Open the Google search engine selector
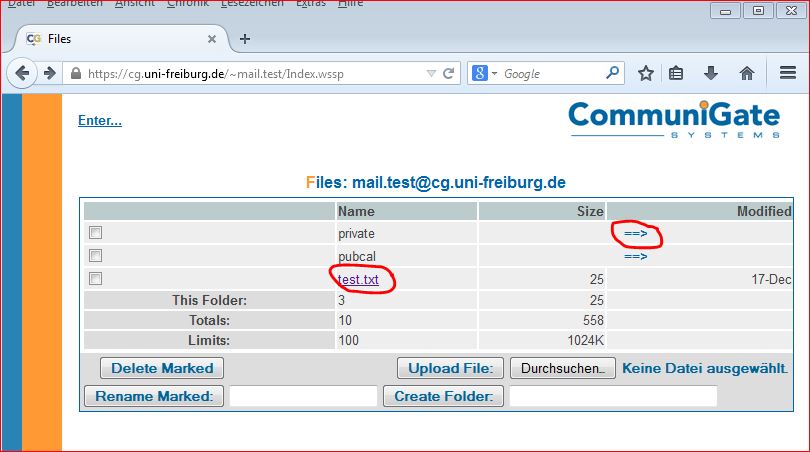This screenshot has height=452, width=810. coord(484,73)
